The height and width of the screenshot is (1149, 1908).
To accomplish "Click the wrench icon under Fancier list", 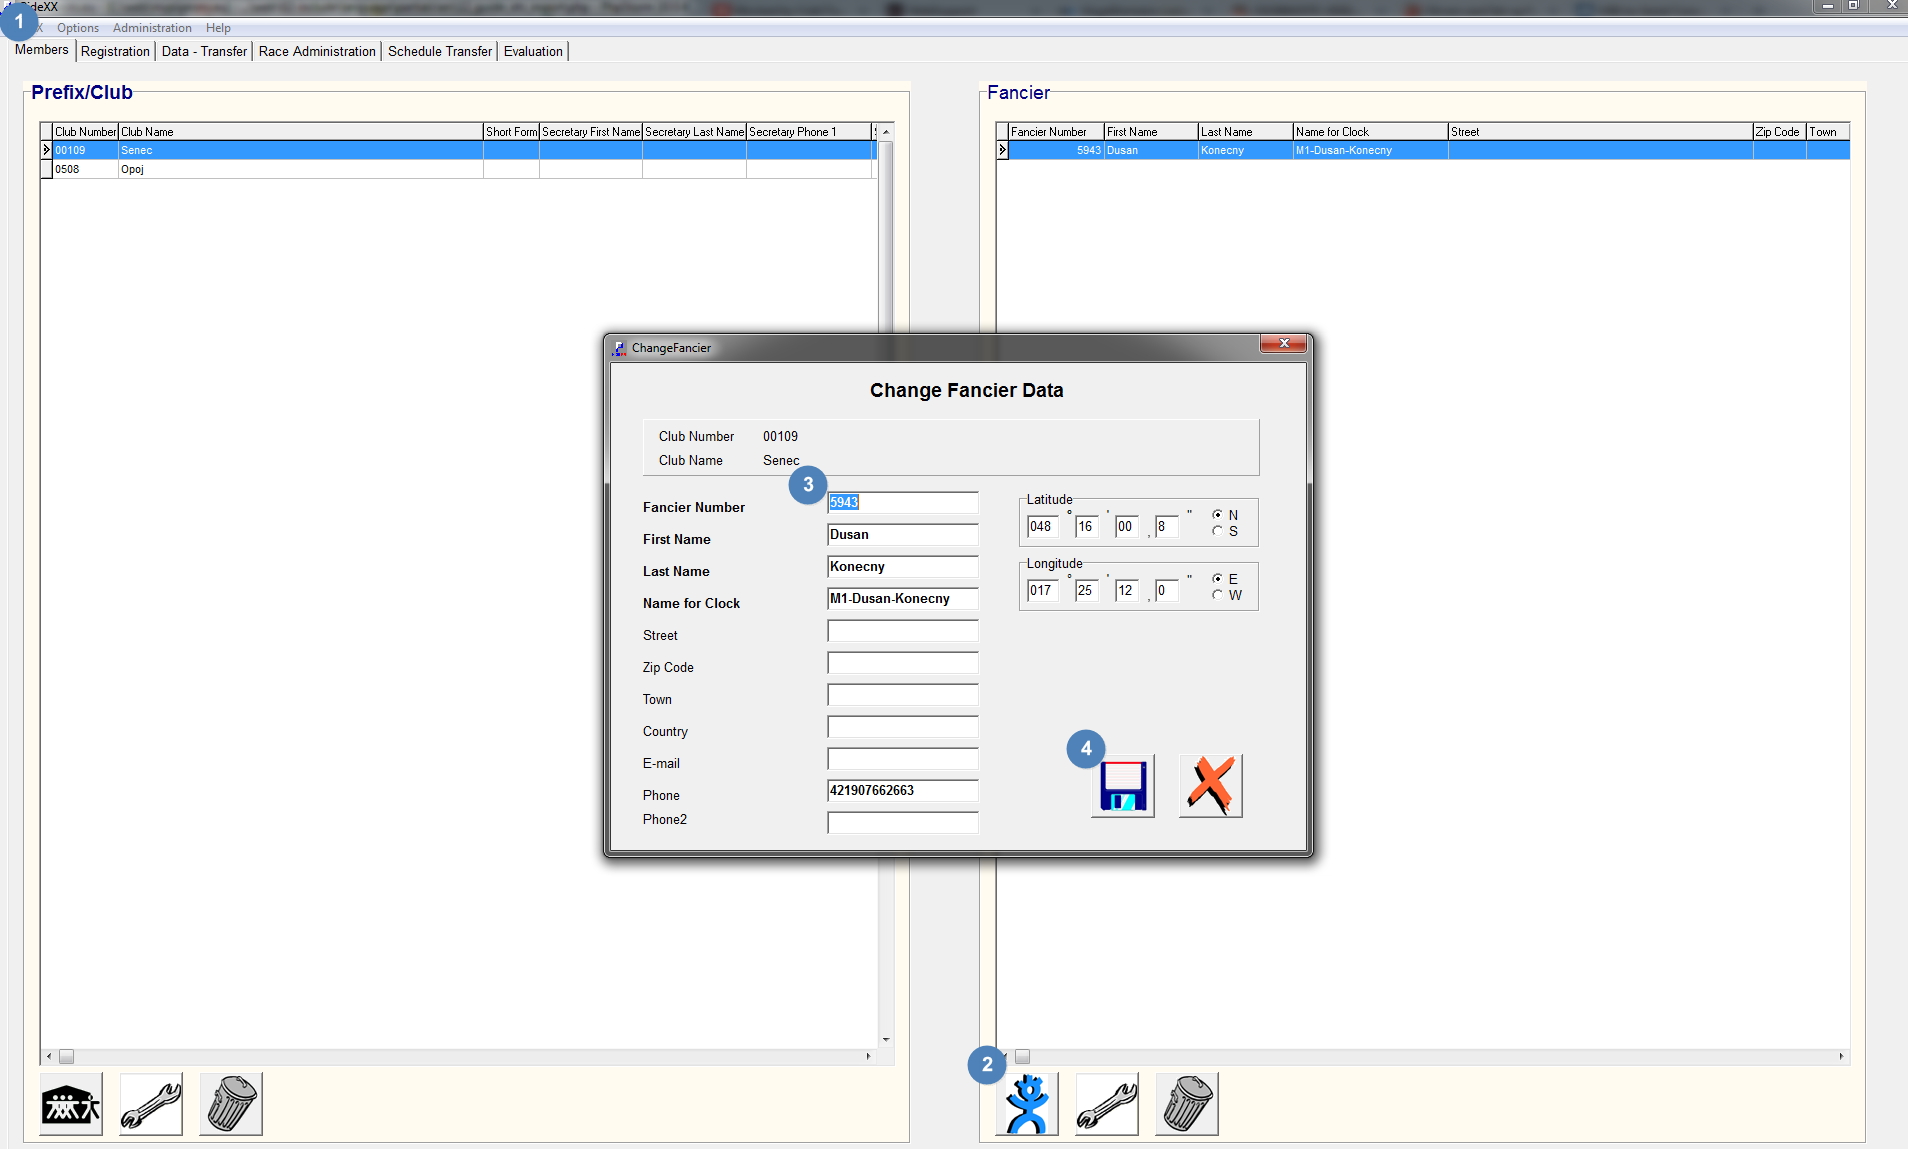I will pos(1107,1104).
